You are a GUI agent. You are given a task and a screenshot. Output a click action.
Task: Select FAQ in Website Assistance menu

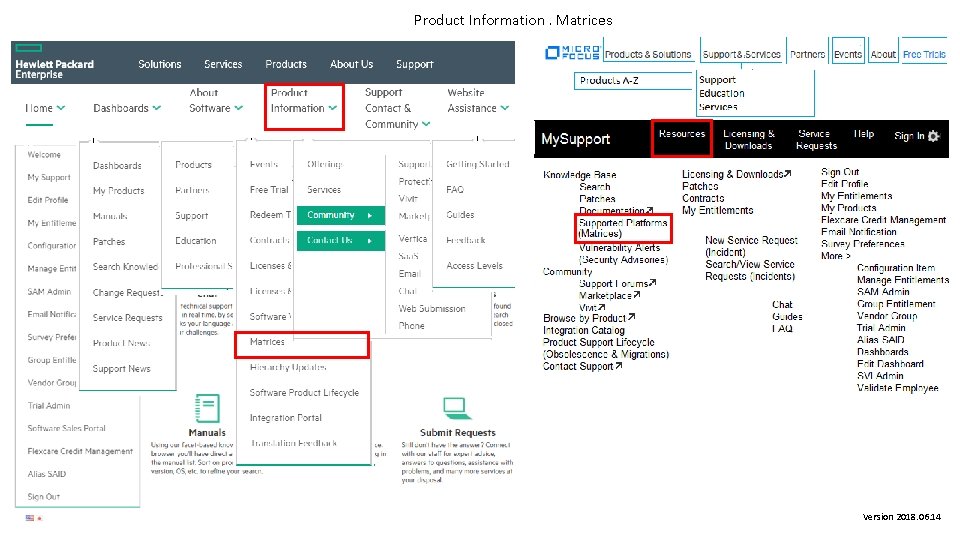(455, 190)
